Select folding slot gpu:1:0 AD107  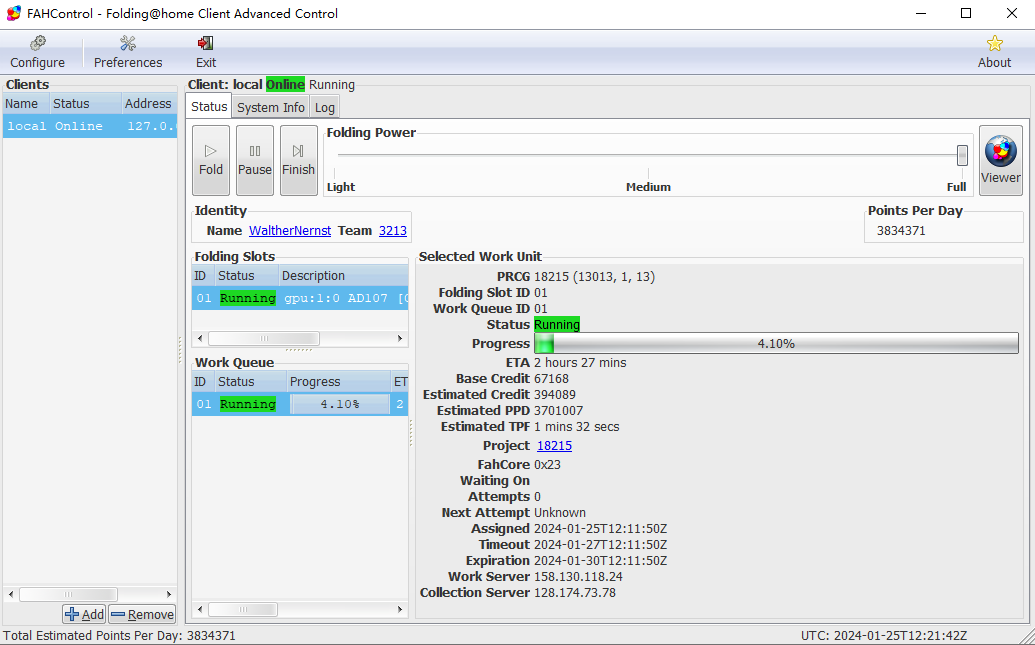pyautogui.click(x=300, y=298)
